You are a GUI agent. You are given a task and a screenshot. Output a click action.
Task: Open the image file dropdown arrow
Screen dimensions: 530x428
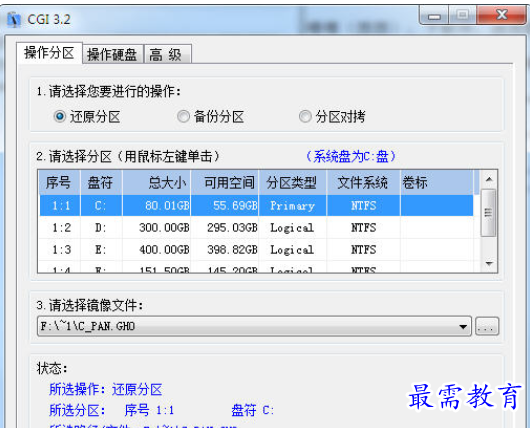[x=463, y=327]
